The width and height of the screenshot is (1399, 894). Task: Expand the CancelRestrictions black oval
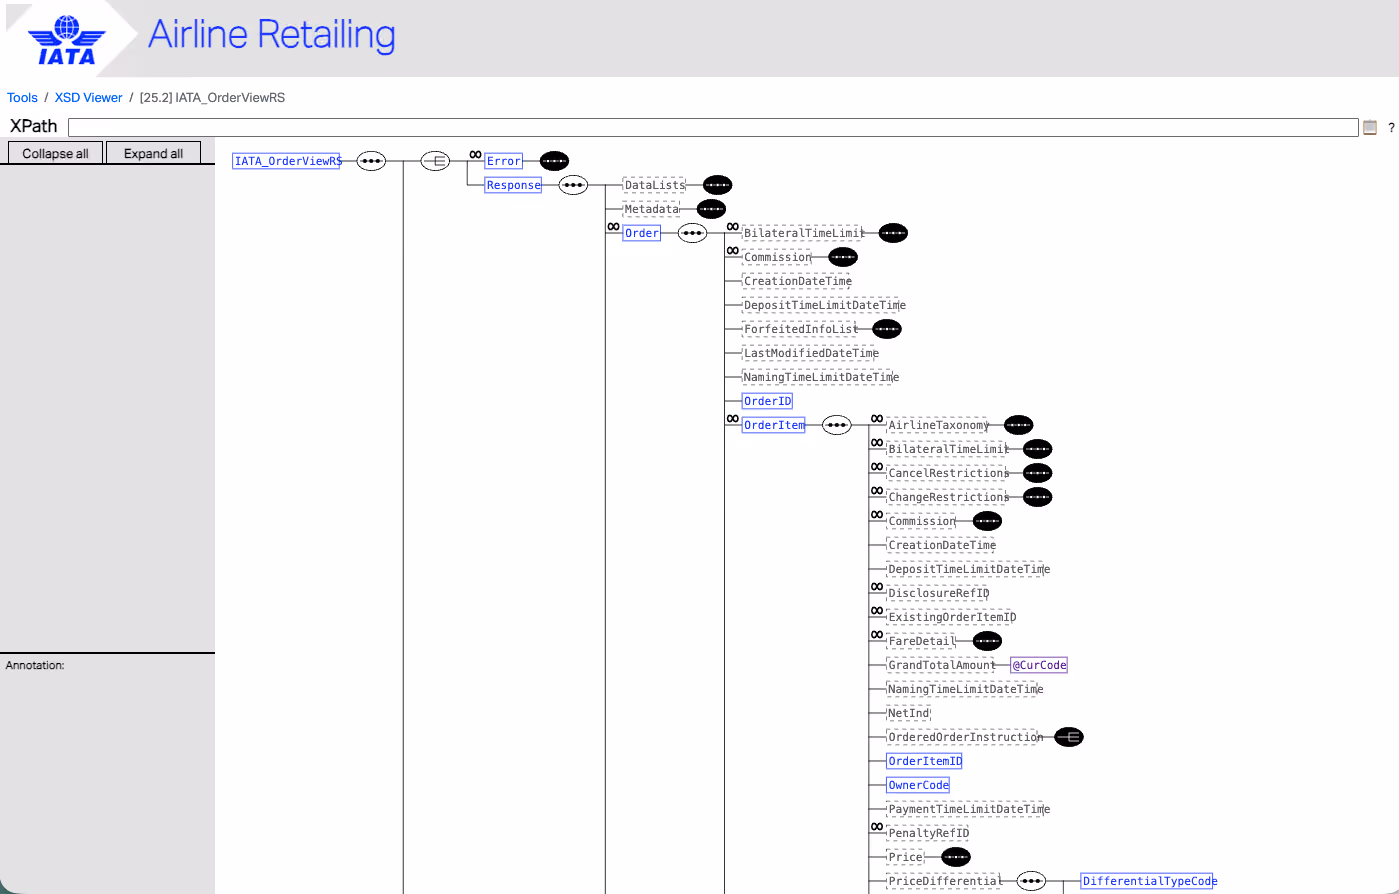[x=1038, y=473]
